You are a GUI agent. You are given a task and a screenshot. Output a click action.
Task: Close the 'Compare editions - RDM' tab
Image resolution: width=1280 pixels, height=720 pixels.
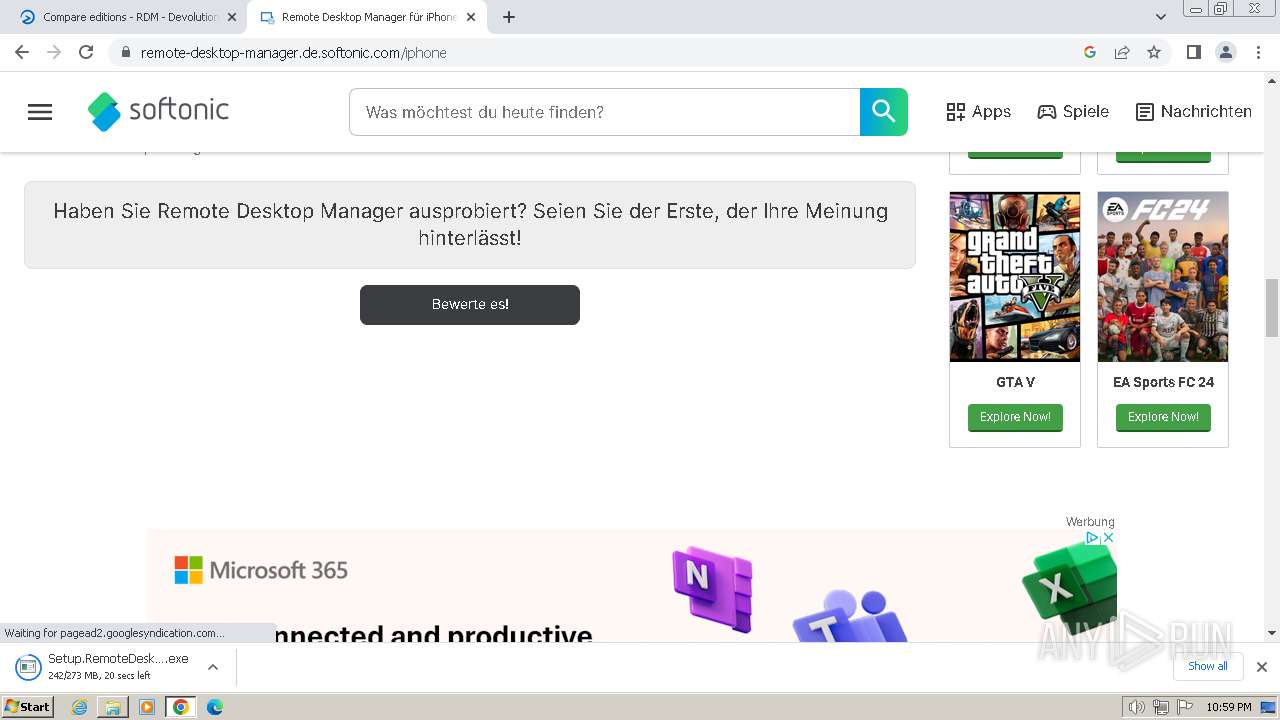coord(232,17)
